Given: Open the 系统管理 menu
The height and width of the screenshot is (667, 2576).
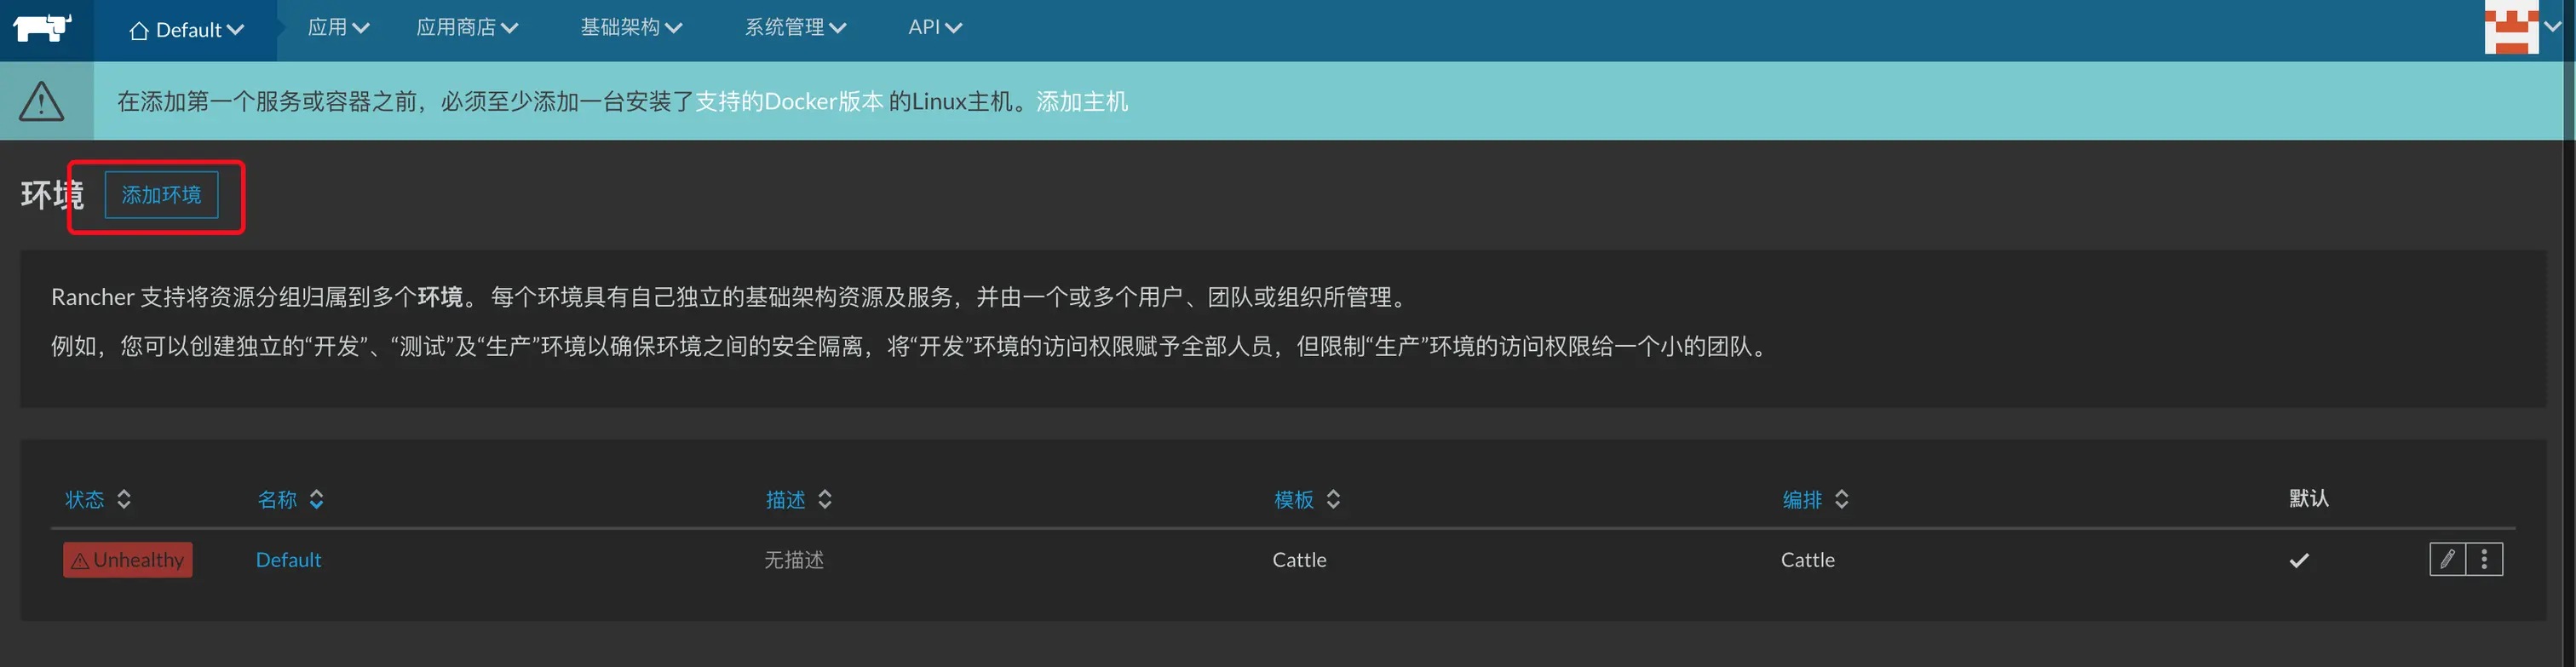Looking at the screenshot, I should pyautogui.click(x=795, y=28).
